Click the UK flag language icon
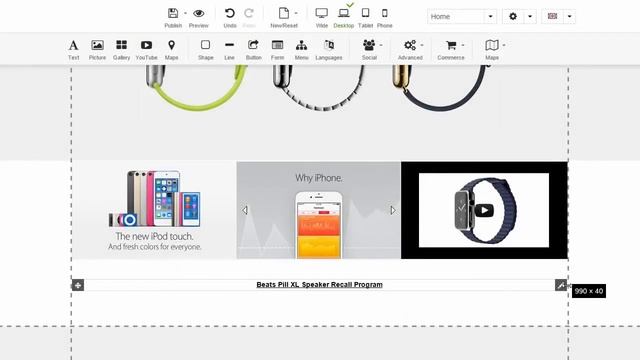The height and width of the screenshot is (360, 640). pos(552,16)
